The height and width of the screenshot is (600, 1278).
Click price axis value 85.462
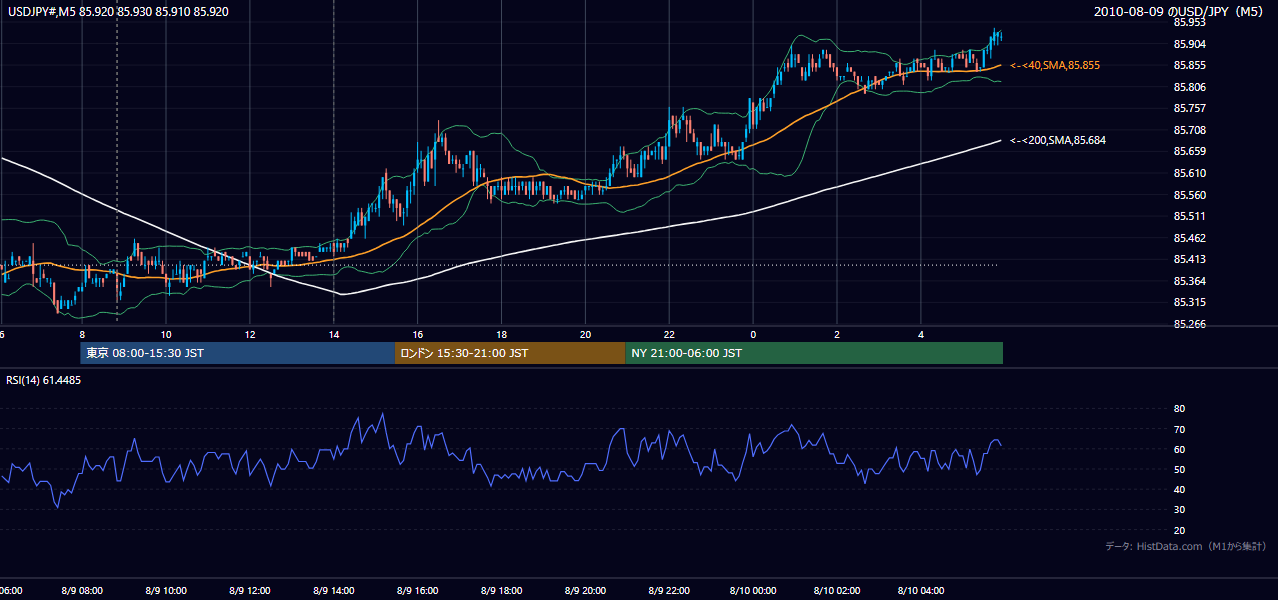click(x=1189, y=238)
